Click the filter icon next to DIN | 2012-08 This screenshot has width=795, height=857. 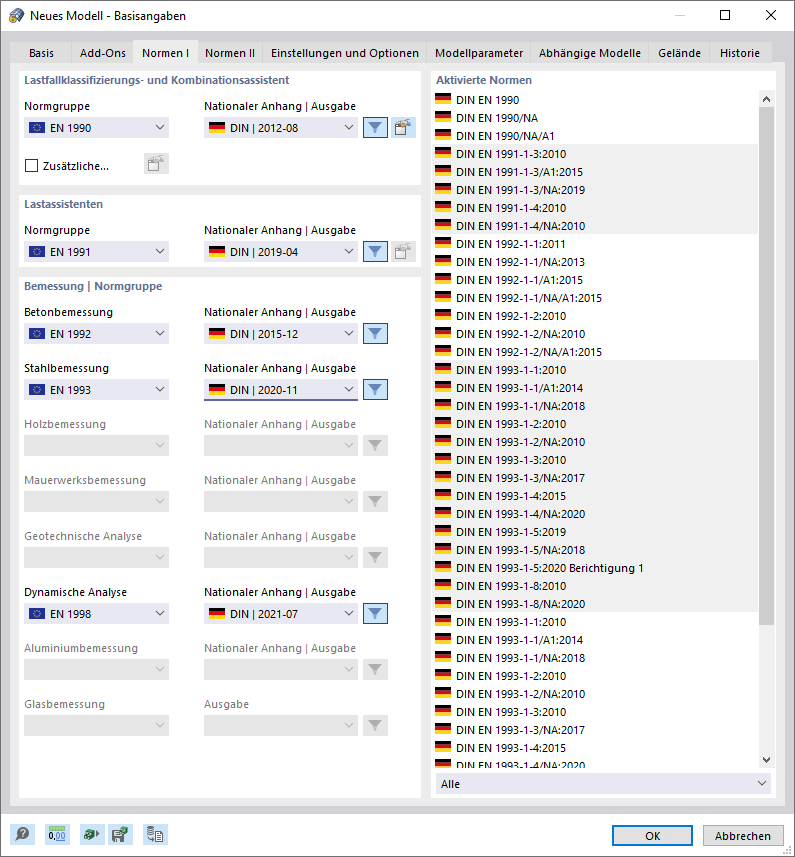[375, 128]
